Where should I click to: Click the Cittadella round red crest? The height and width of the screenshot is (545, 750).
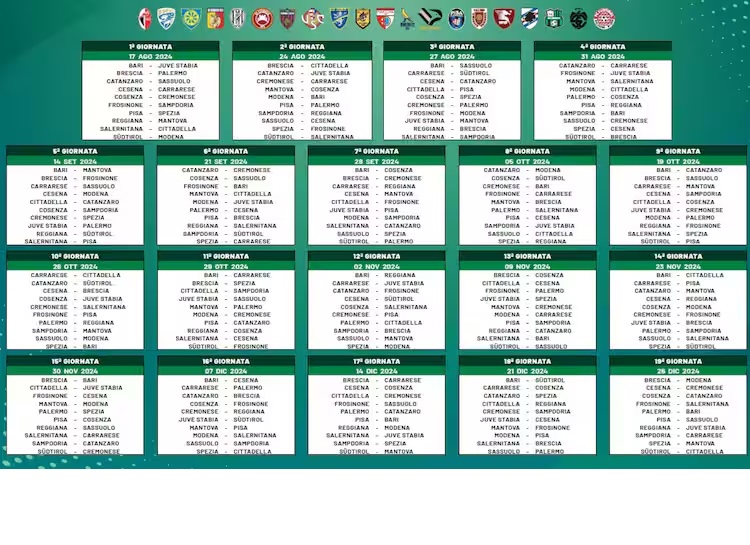point(262,19)
